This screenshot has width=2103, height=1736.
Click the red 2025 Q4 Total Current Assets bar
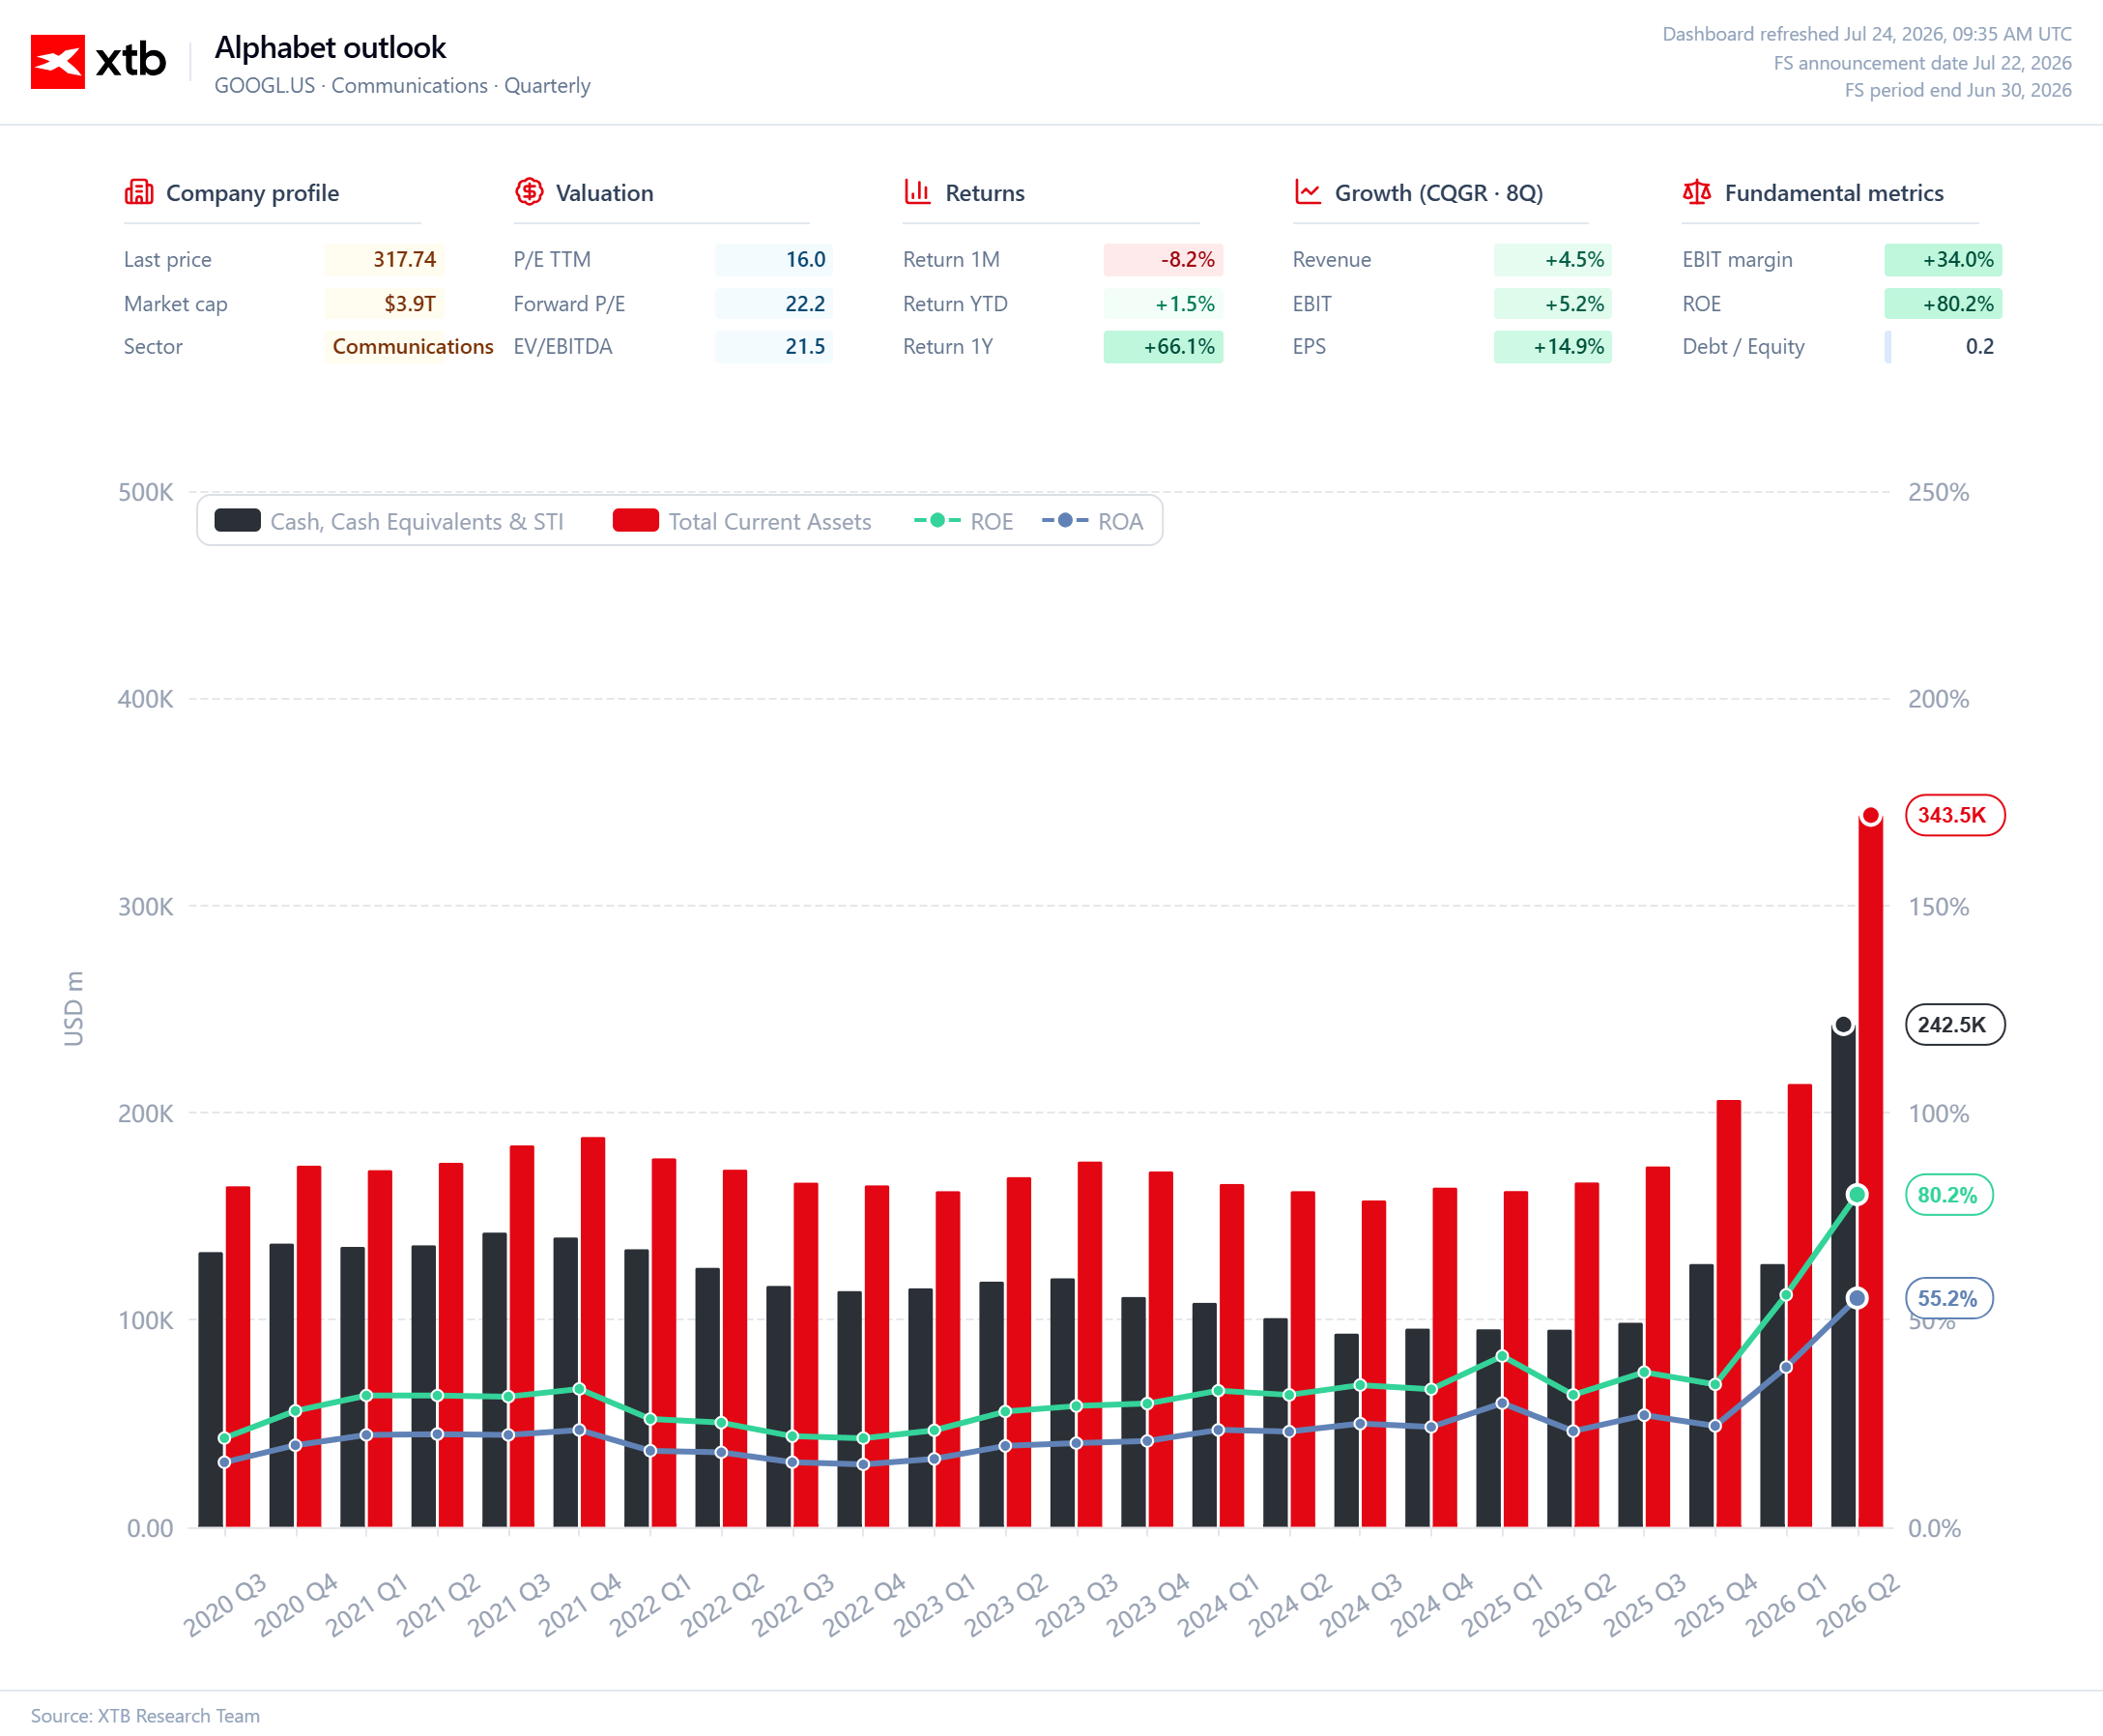tap(1729, 1314)
